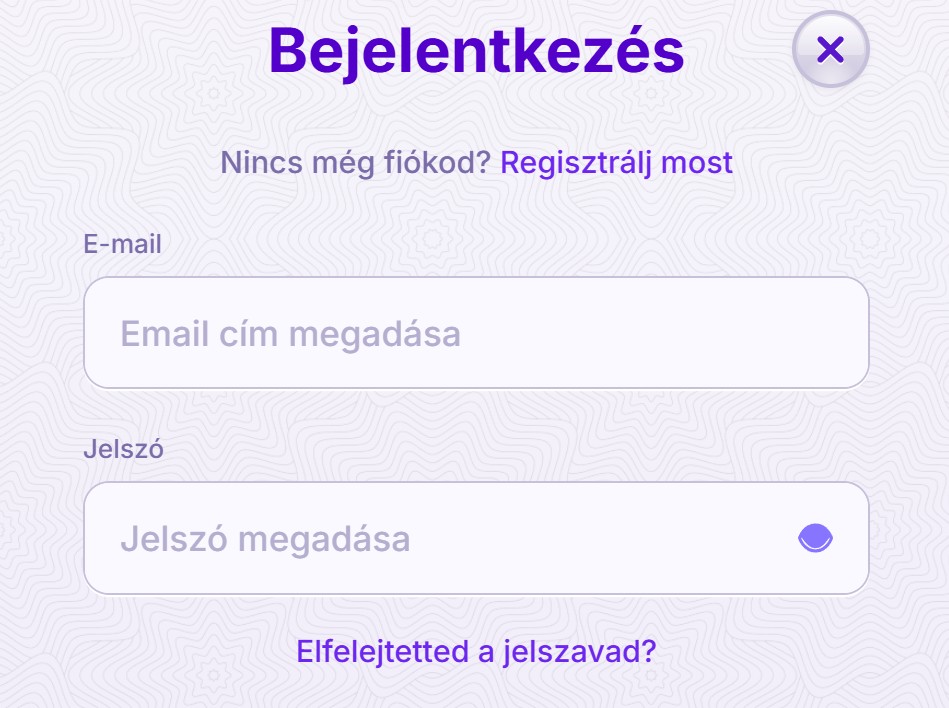Start password recovery via the forgotten password link

pos(476,652)
